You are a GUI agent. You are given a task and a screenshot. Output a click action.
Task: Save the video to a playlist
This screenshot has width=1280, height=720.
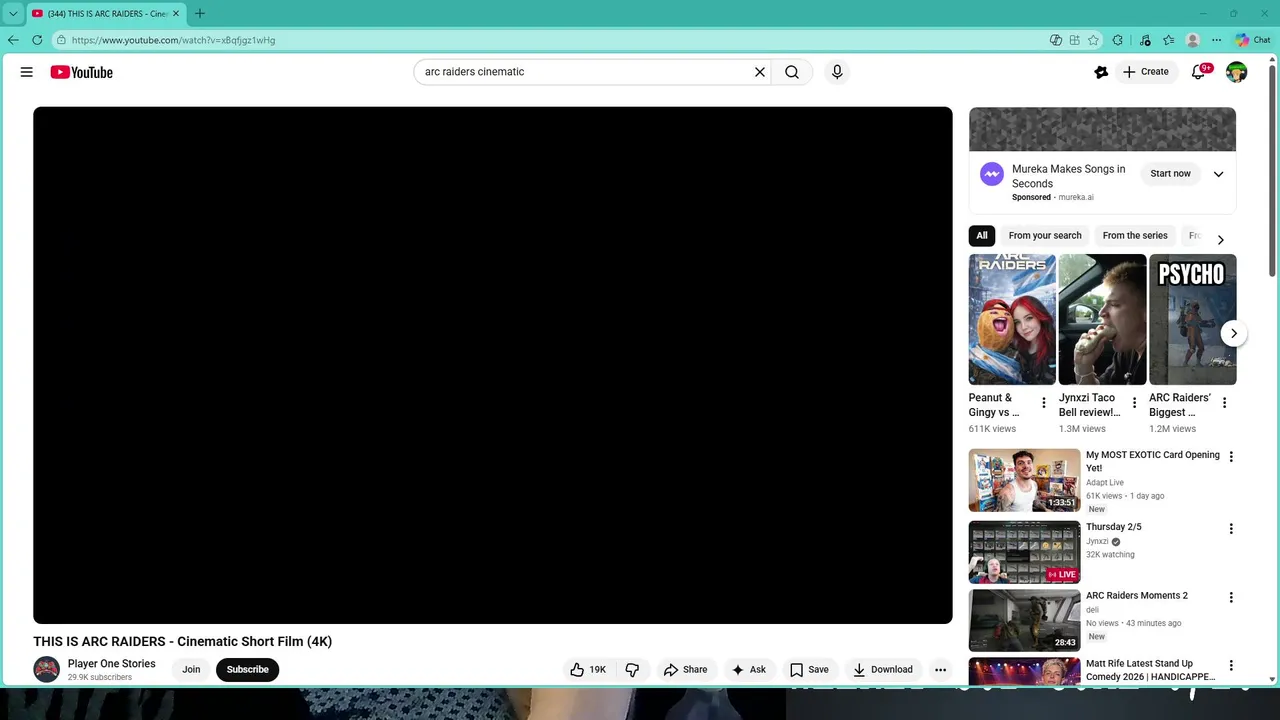click(809, 670)
